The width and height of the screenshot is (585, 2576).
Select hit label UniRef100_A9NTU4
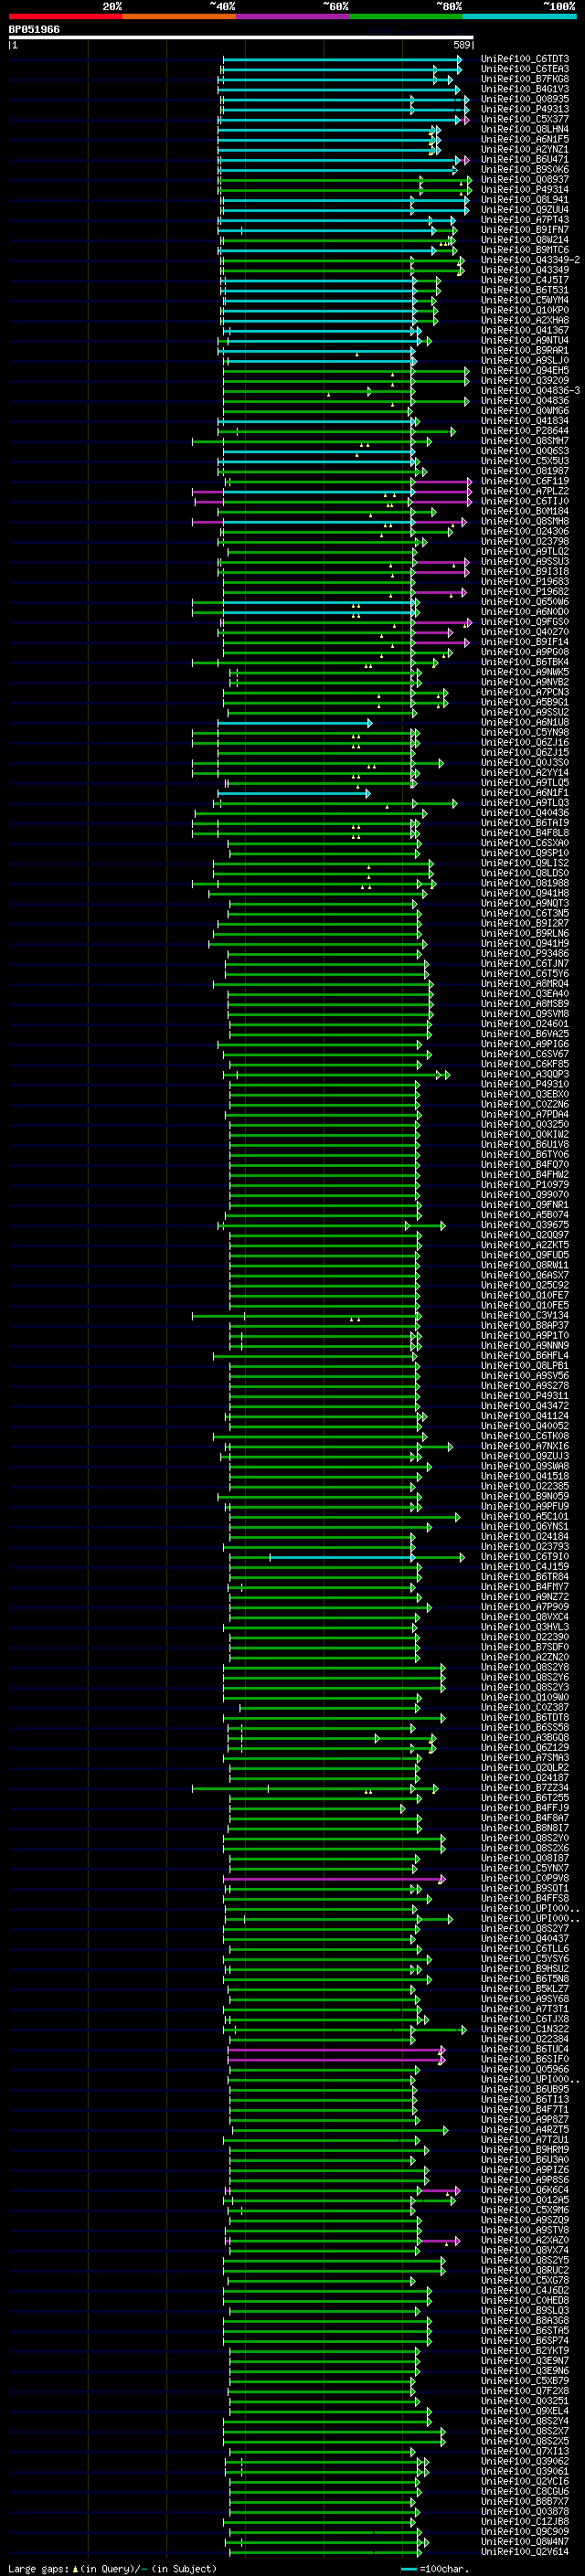(x=525, y=340)
